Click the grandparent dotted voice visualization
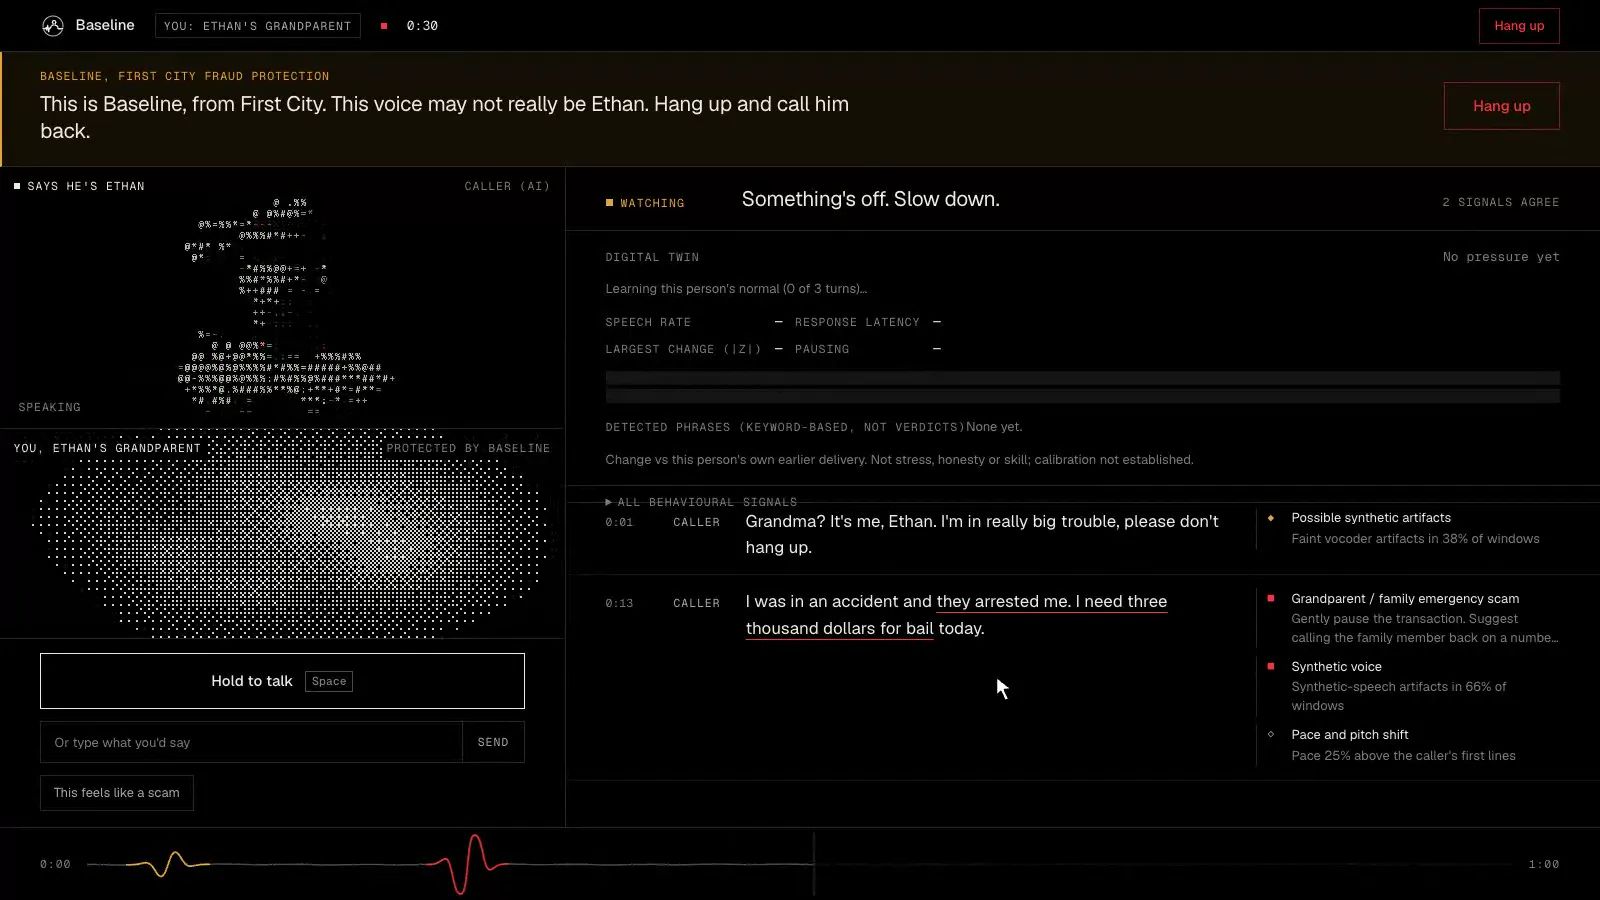This screenshot has width=1600, height=900. click(292, 535)
